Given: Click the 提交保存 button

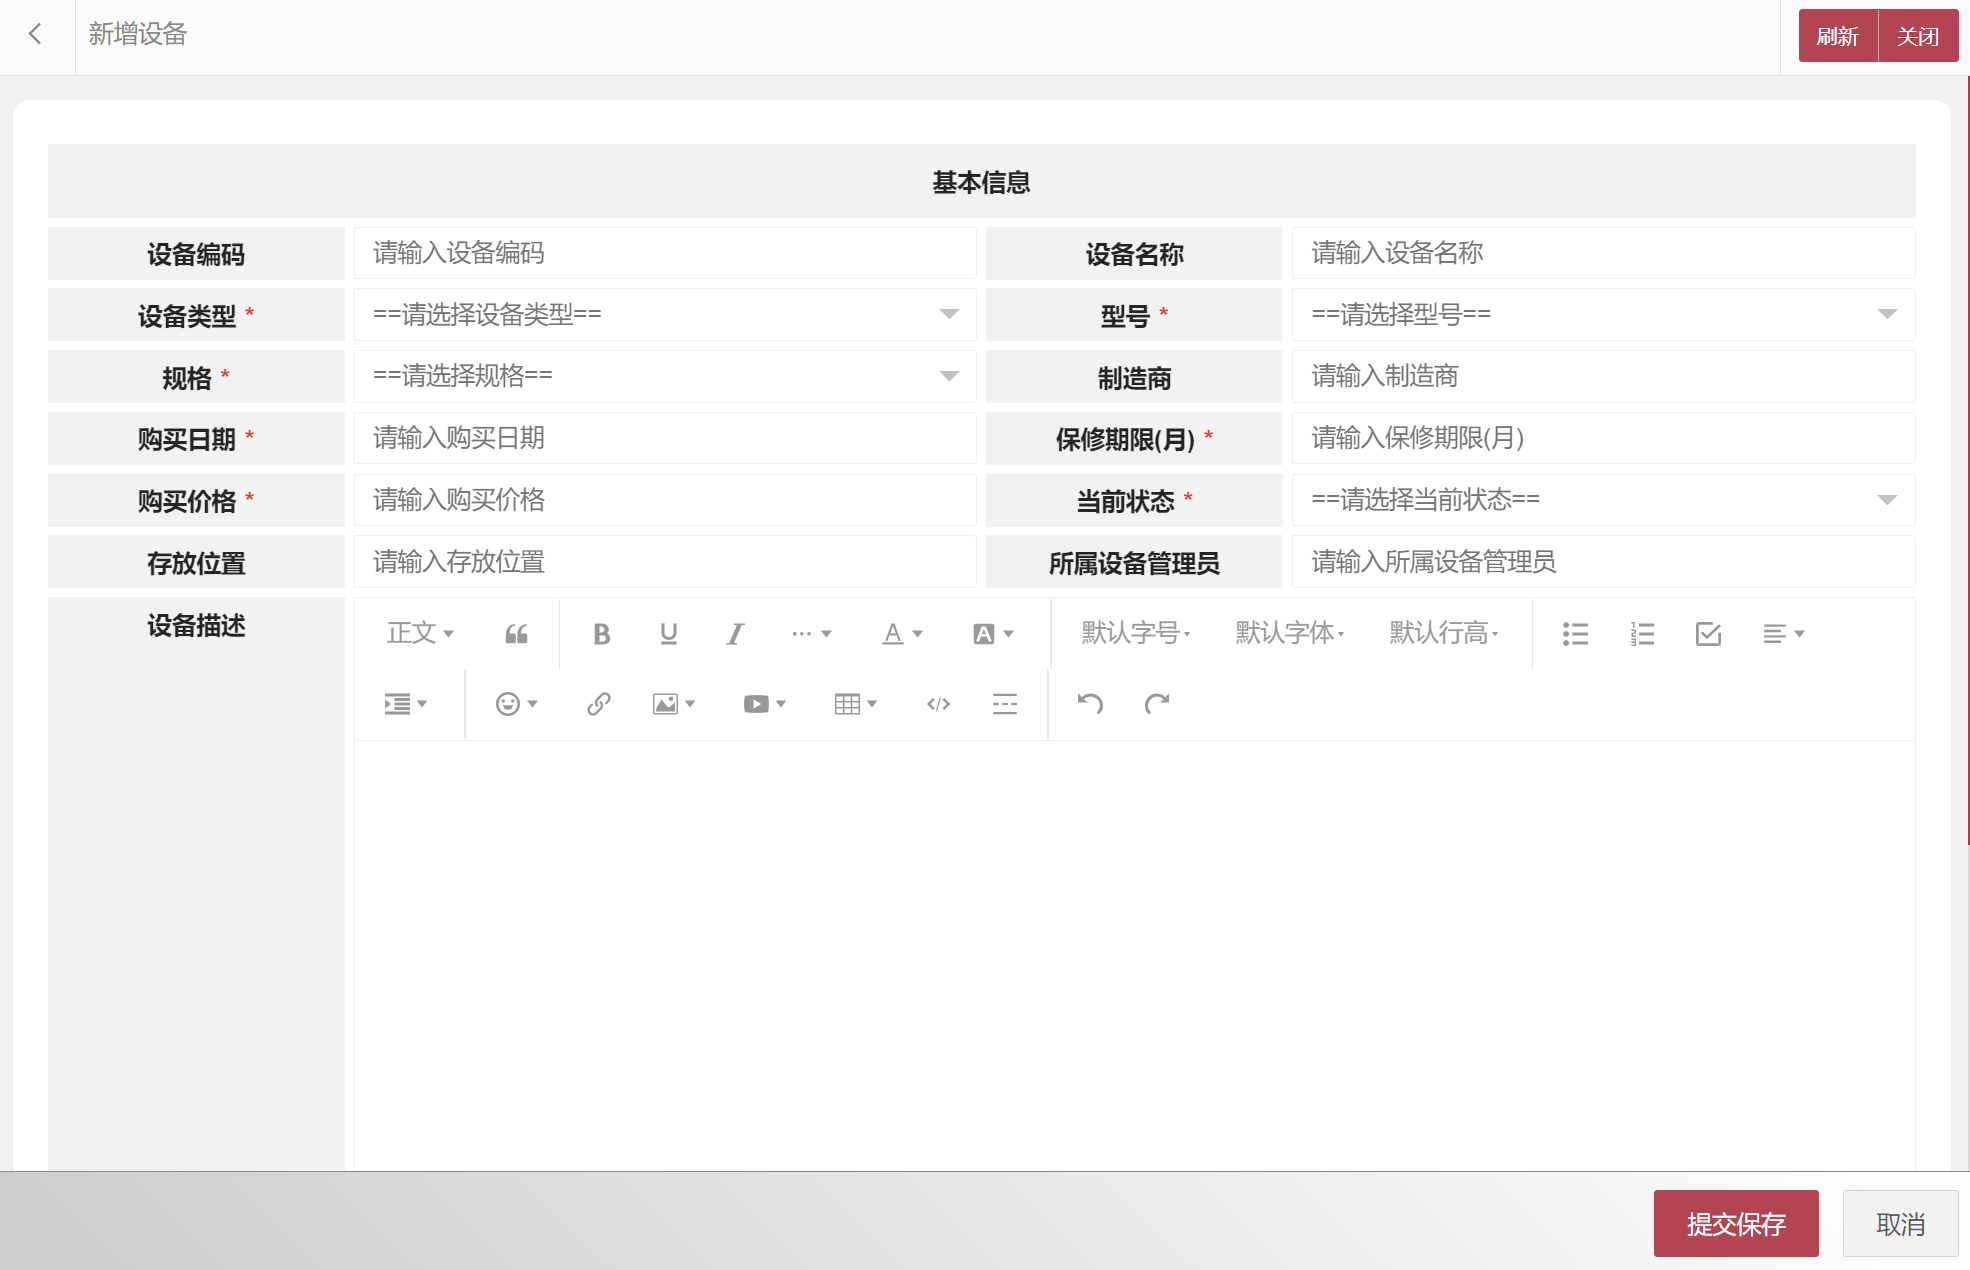Looking at the screenshot, I should point(1735,1224).
